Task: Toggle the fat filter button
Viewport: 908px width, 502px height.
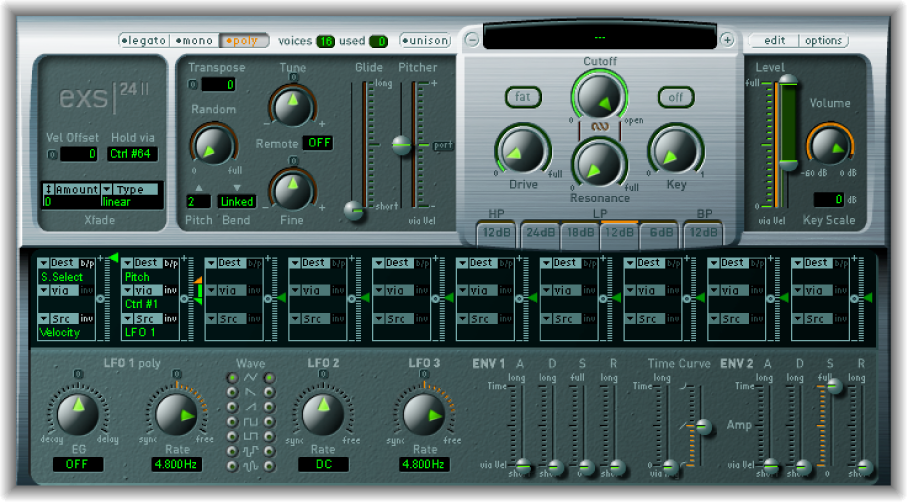Action: 523,97
